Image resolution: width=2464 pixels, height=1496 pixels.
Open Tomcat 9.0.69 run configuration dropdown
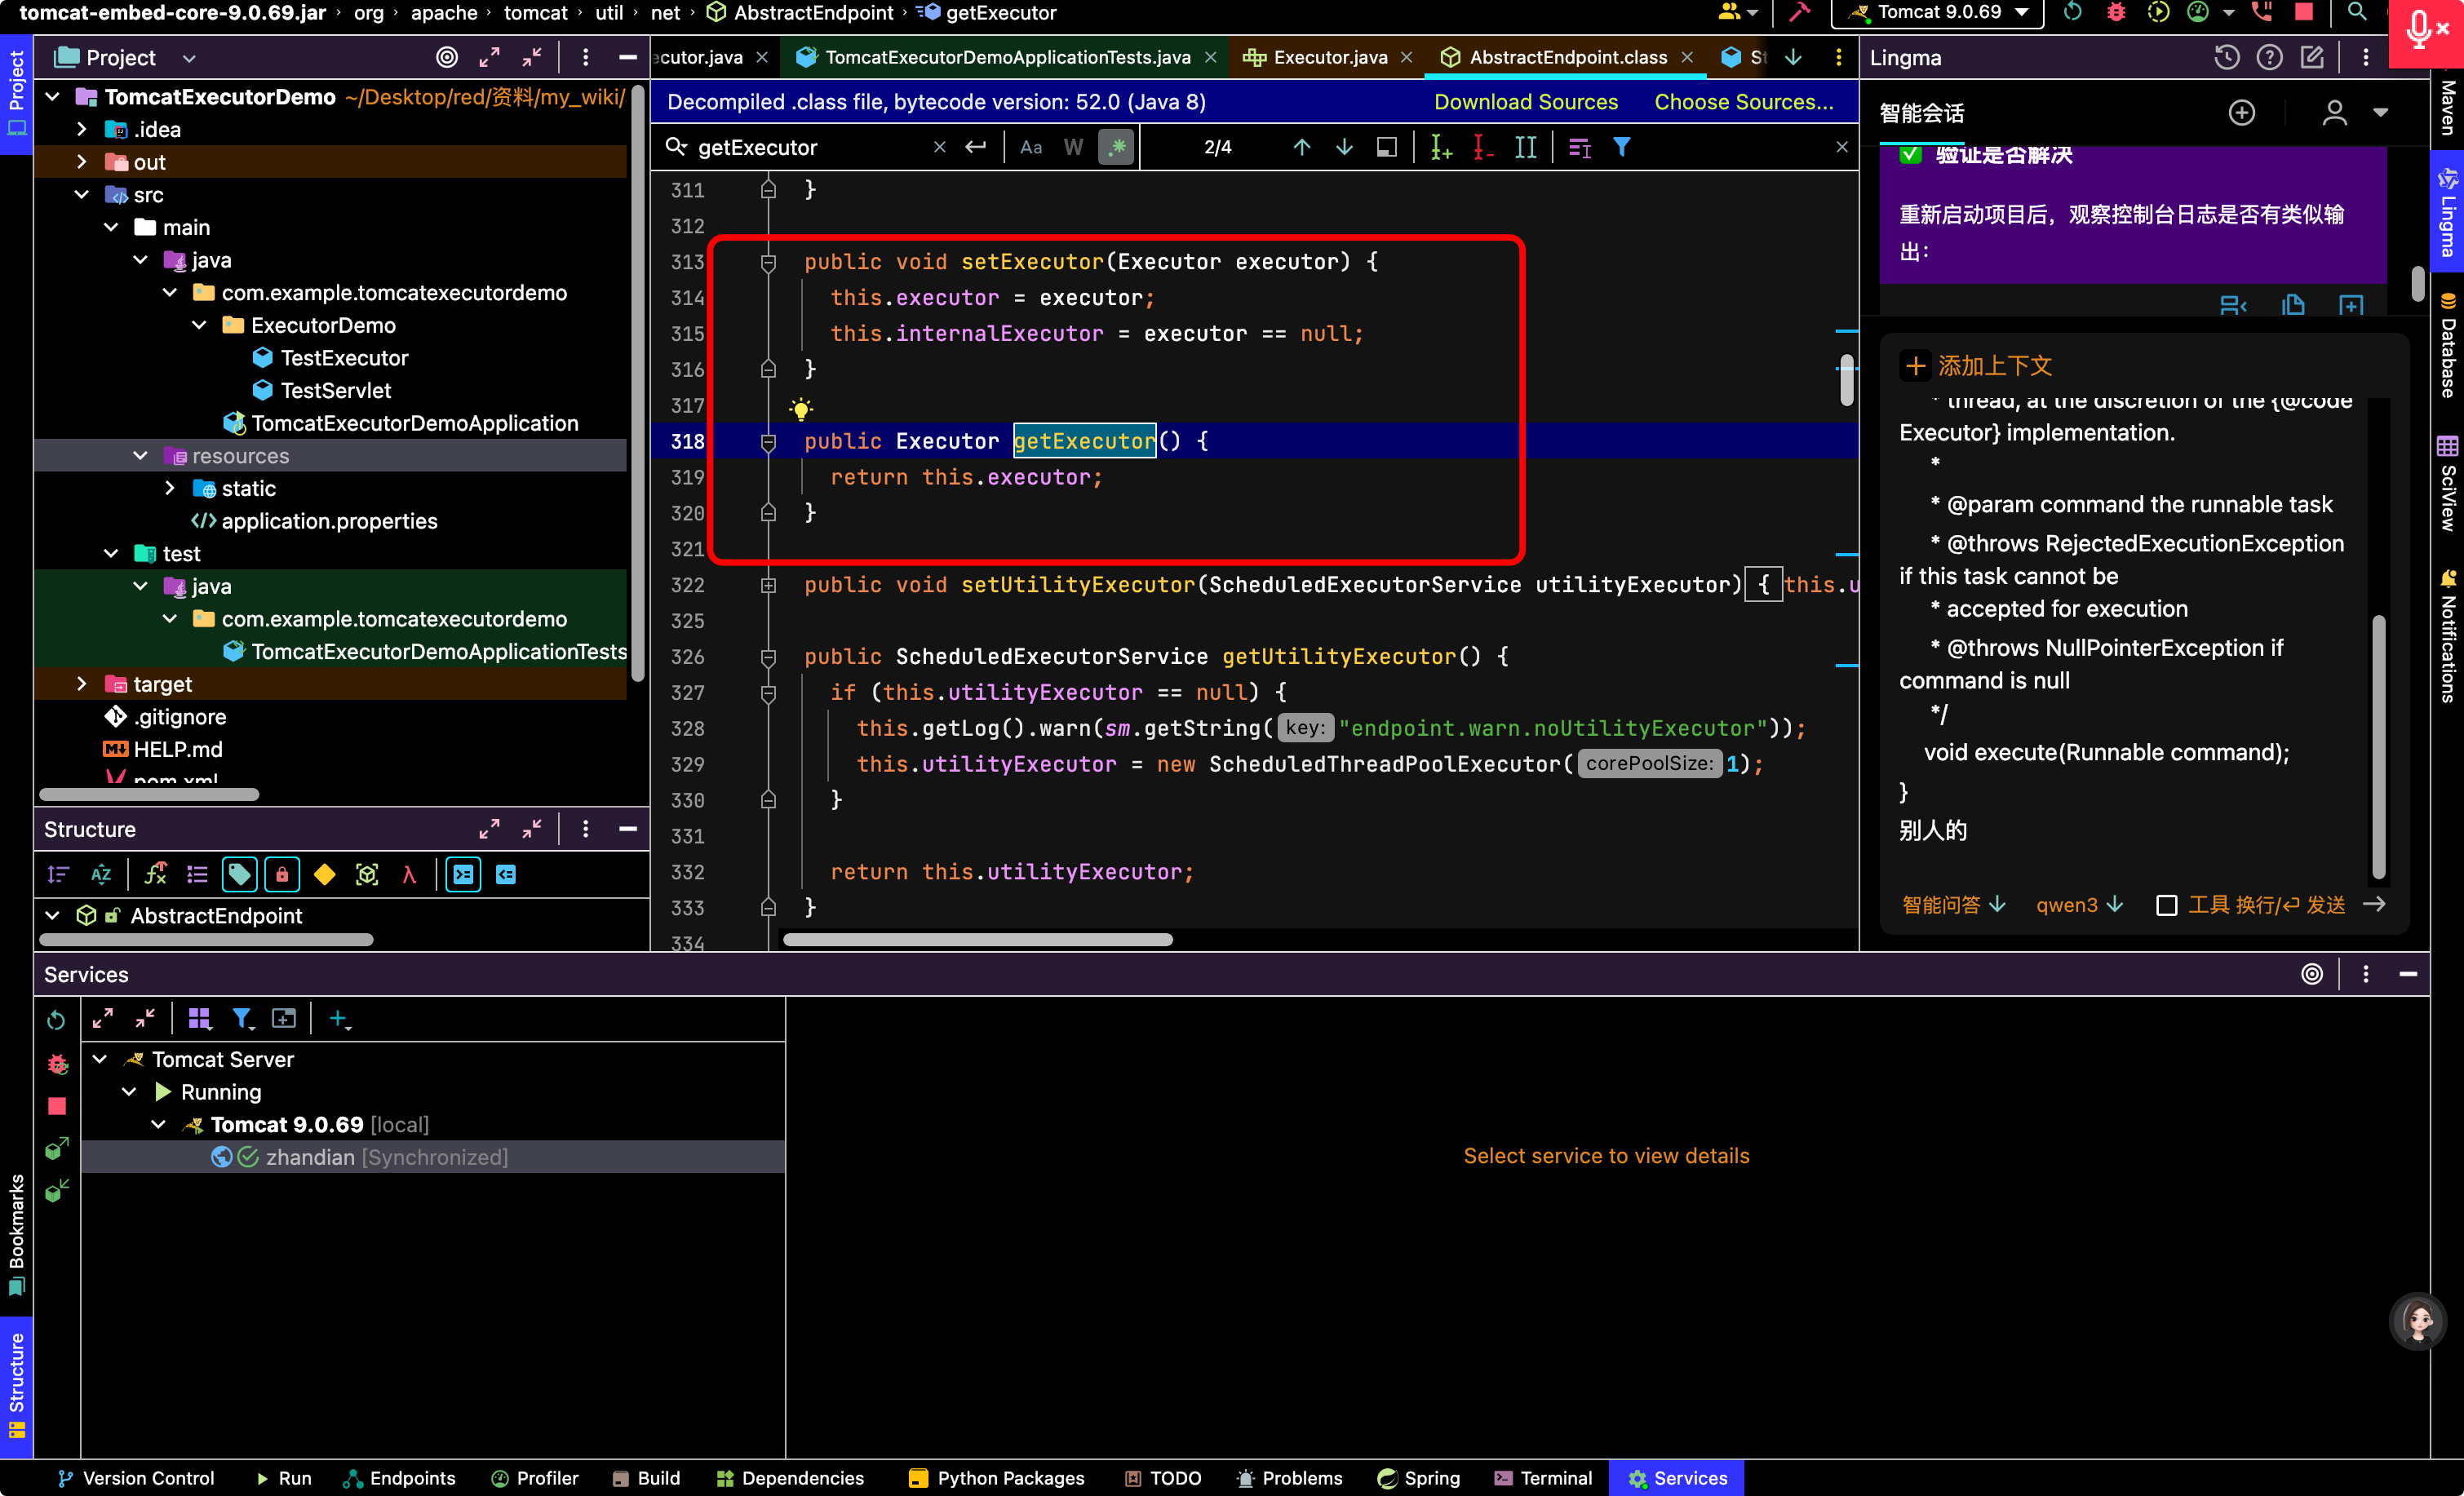1938,13
